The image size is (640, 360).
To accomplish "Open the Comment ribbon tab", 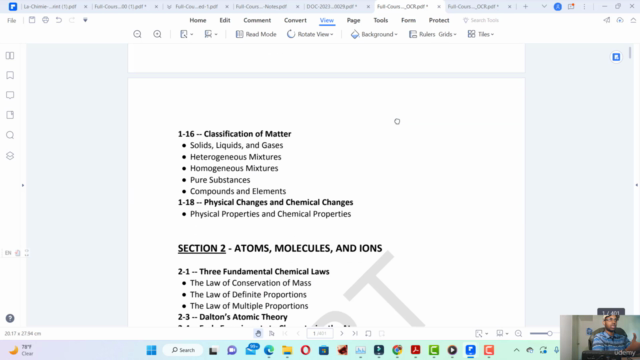I will tap(257, 20).
